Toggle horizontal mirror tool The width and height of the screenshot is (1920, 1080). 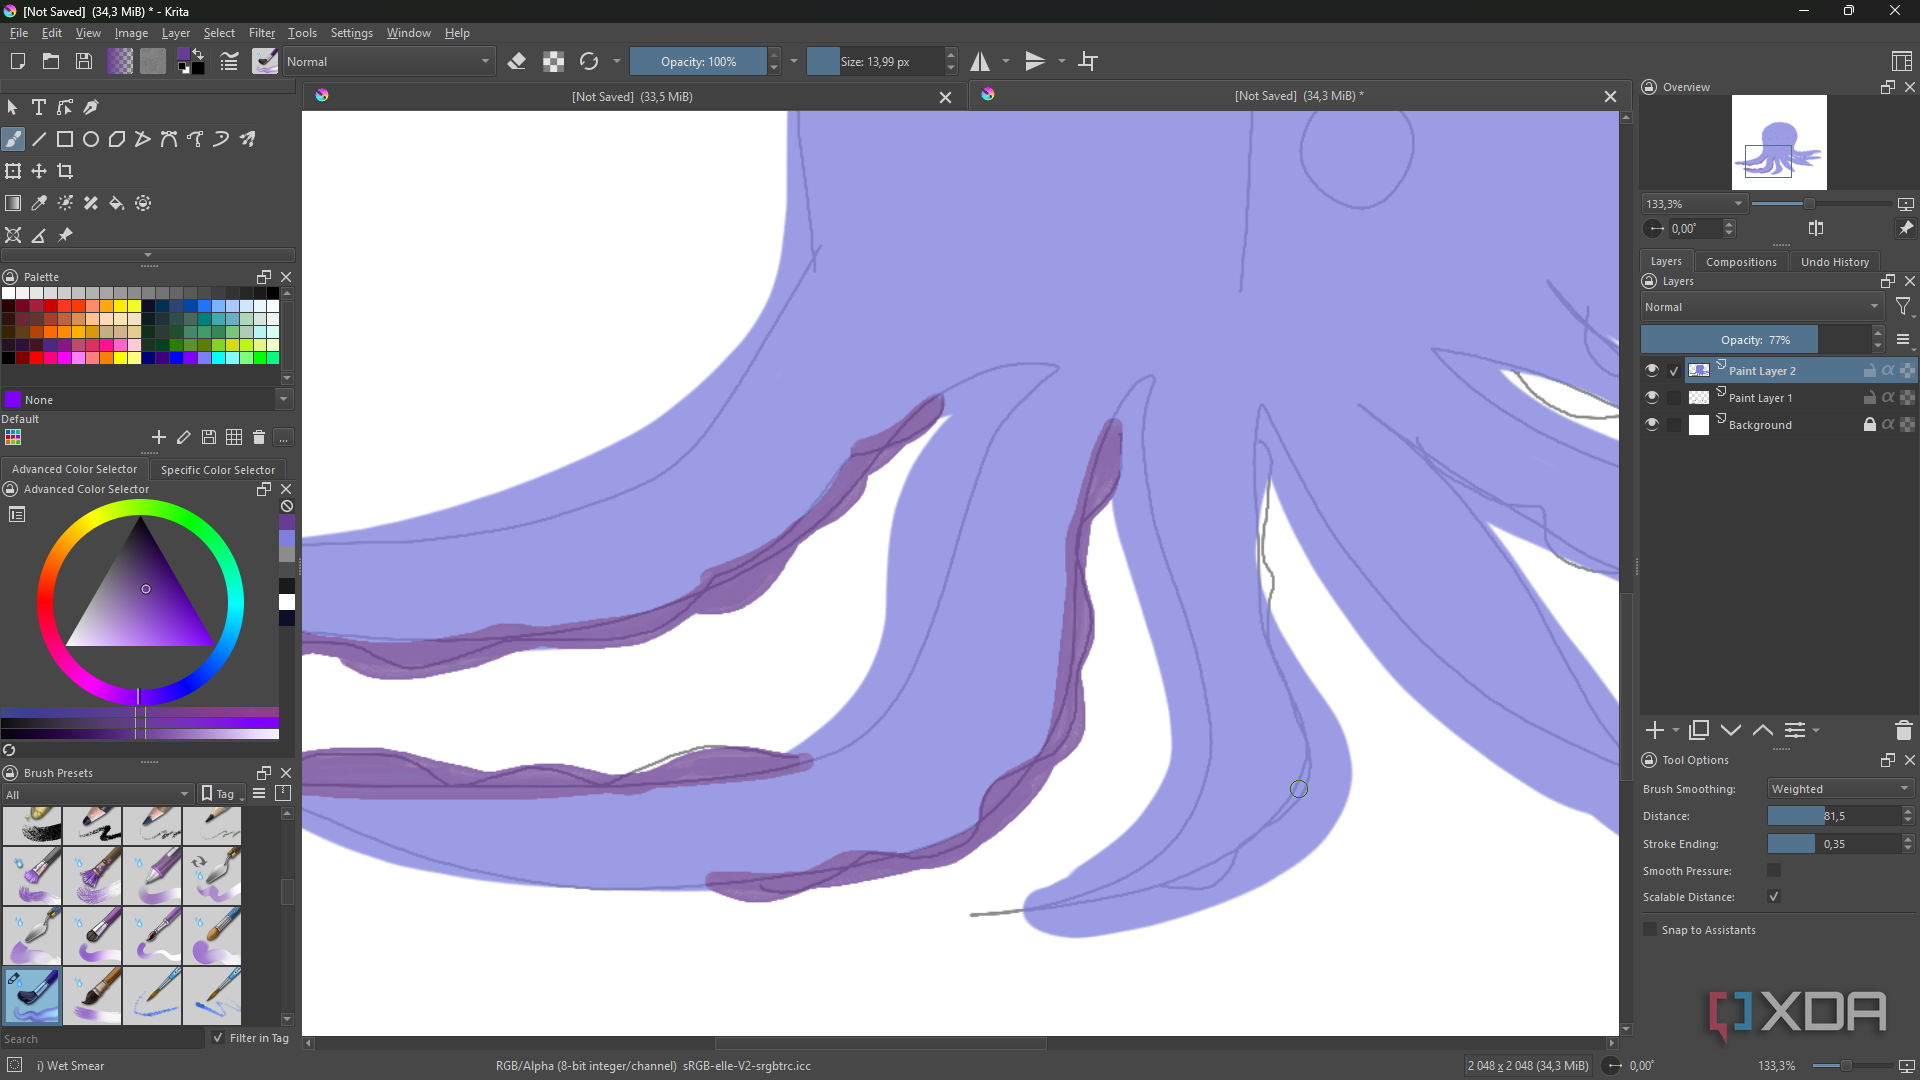pos(981,61)
